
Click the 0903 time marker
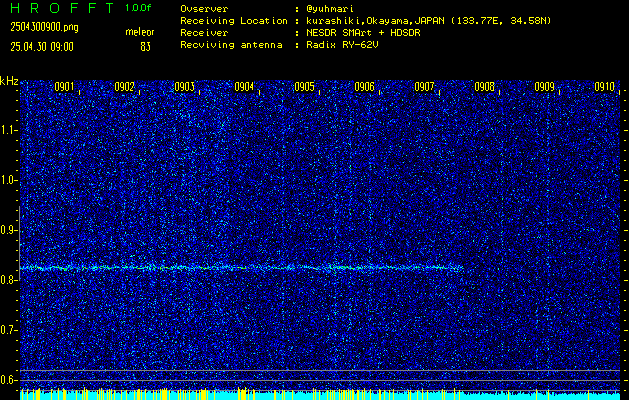coord(185,87)
